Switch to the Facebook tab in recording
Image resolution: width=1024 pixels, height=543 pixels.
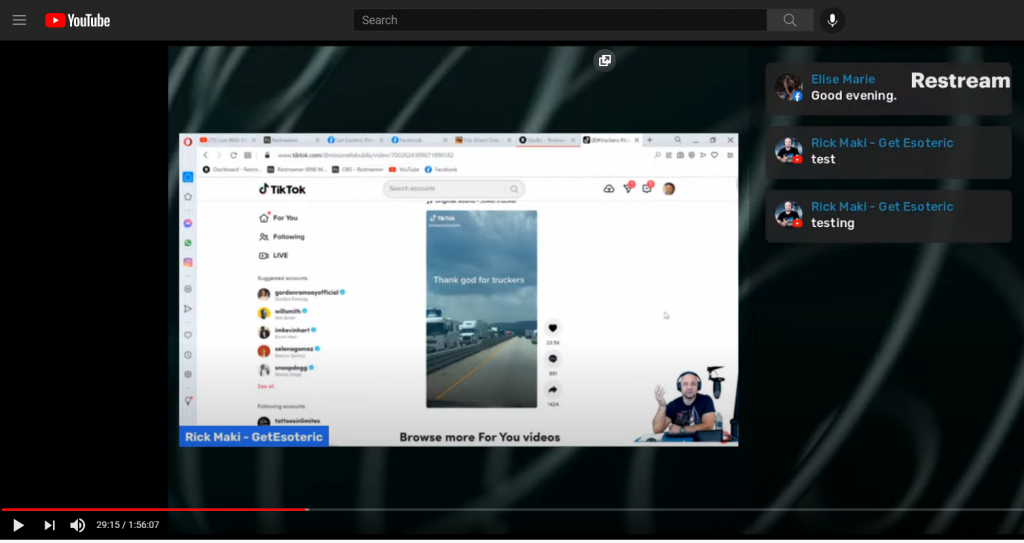419,140
